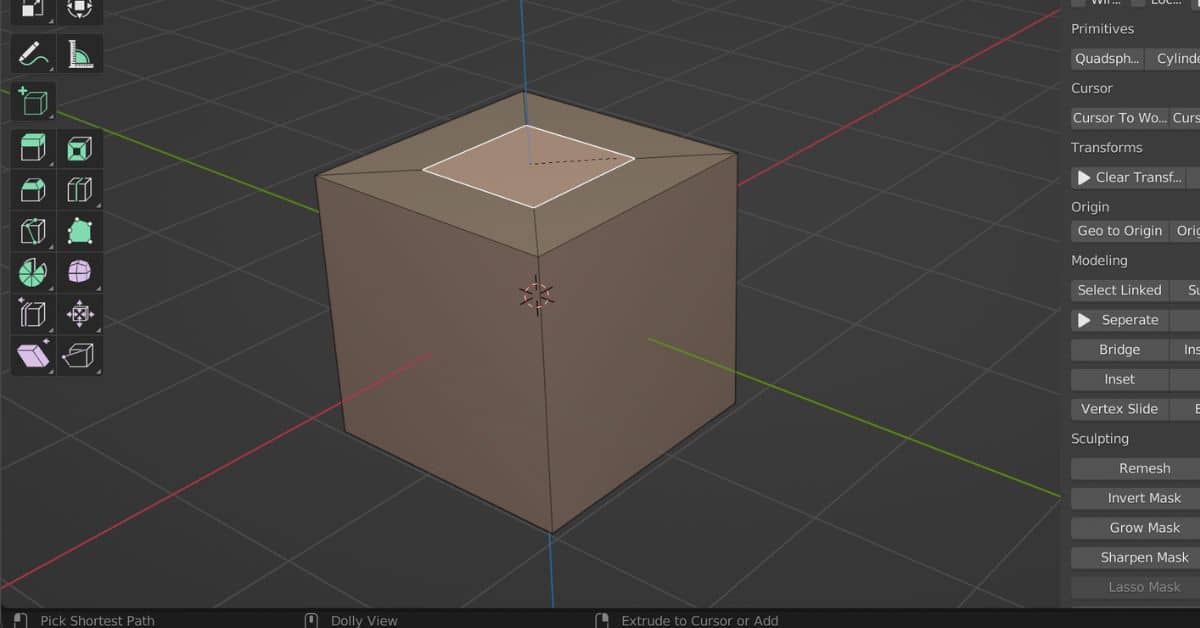Add a Cylinder primitive

tap(1173, 59)
